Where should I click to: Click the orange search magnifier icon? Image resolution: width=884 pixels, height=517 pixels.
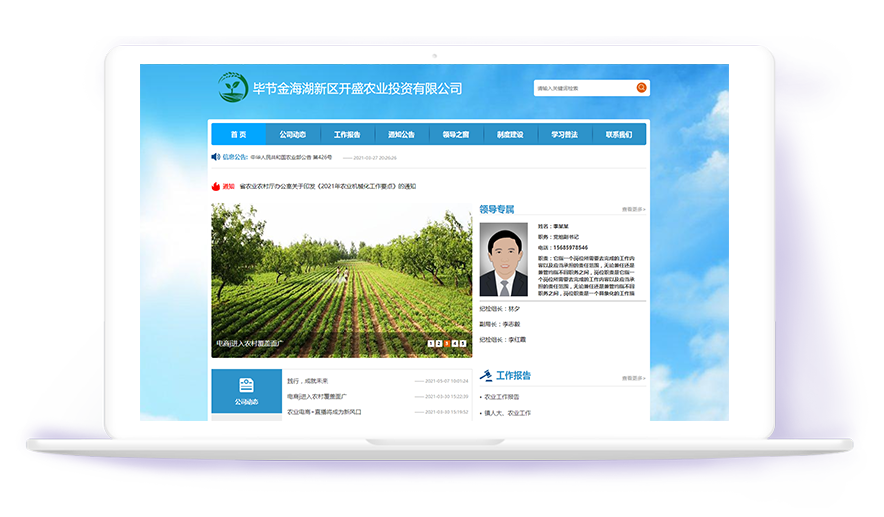click(641, 88)
